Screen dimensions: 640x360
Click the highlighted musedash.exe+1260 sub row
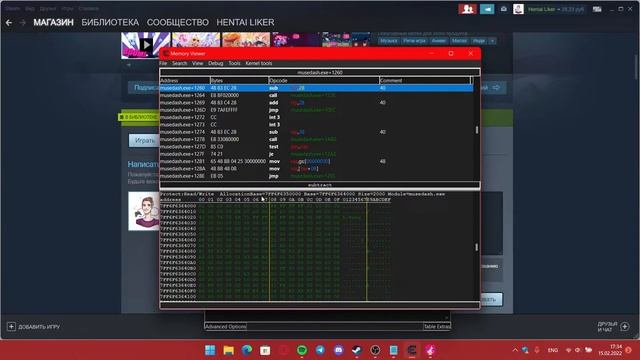click(316, 88)
